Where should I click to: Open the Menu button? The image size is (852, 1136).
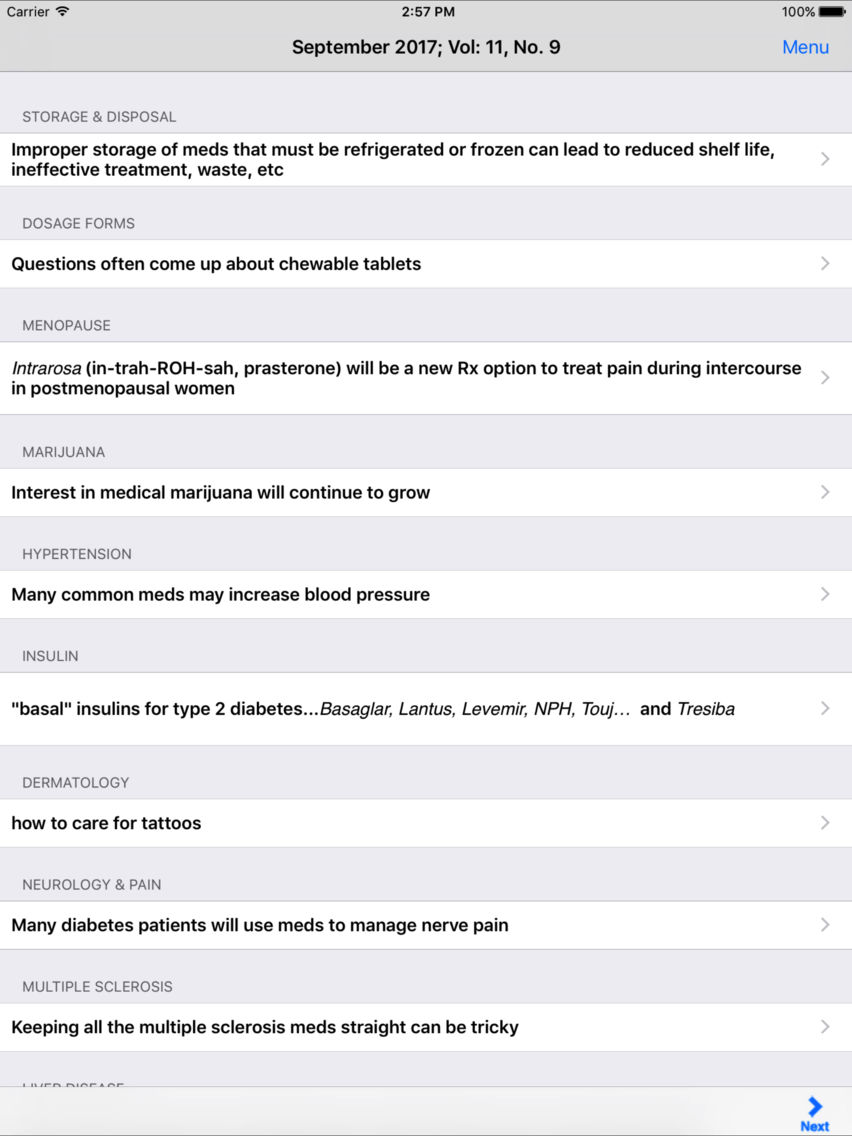point(805,47)
